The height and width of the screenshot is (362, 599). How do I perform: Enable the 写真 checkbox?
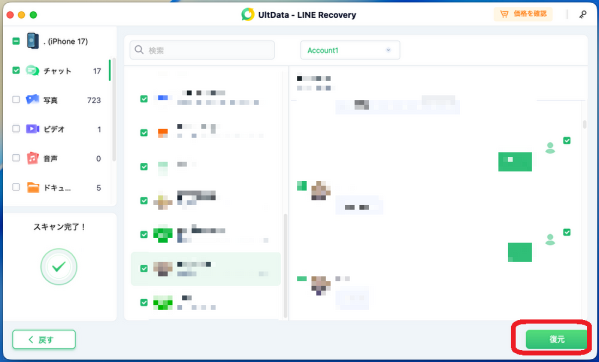[x=16, y=100]
